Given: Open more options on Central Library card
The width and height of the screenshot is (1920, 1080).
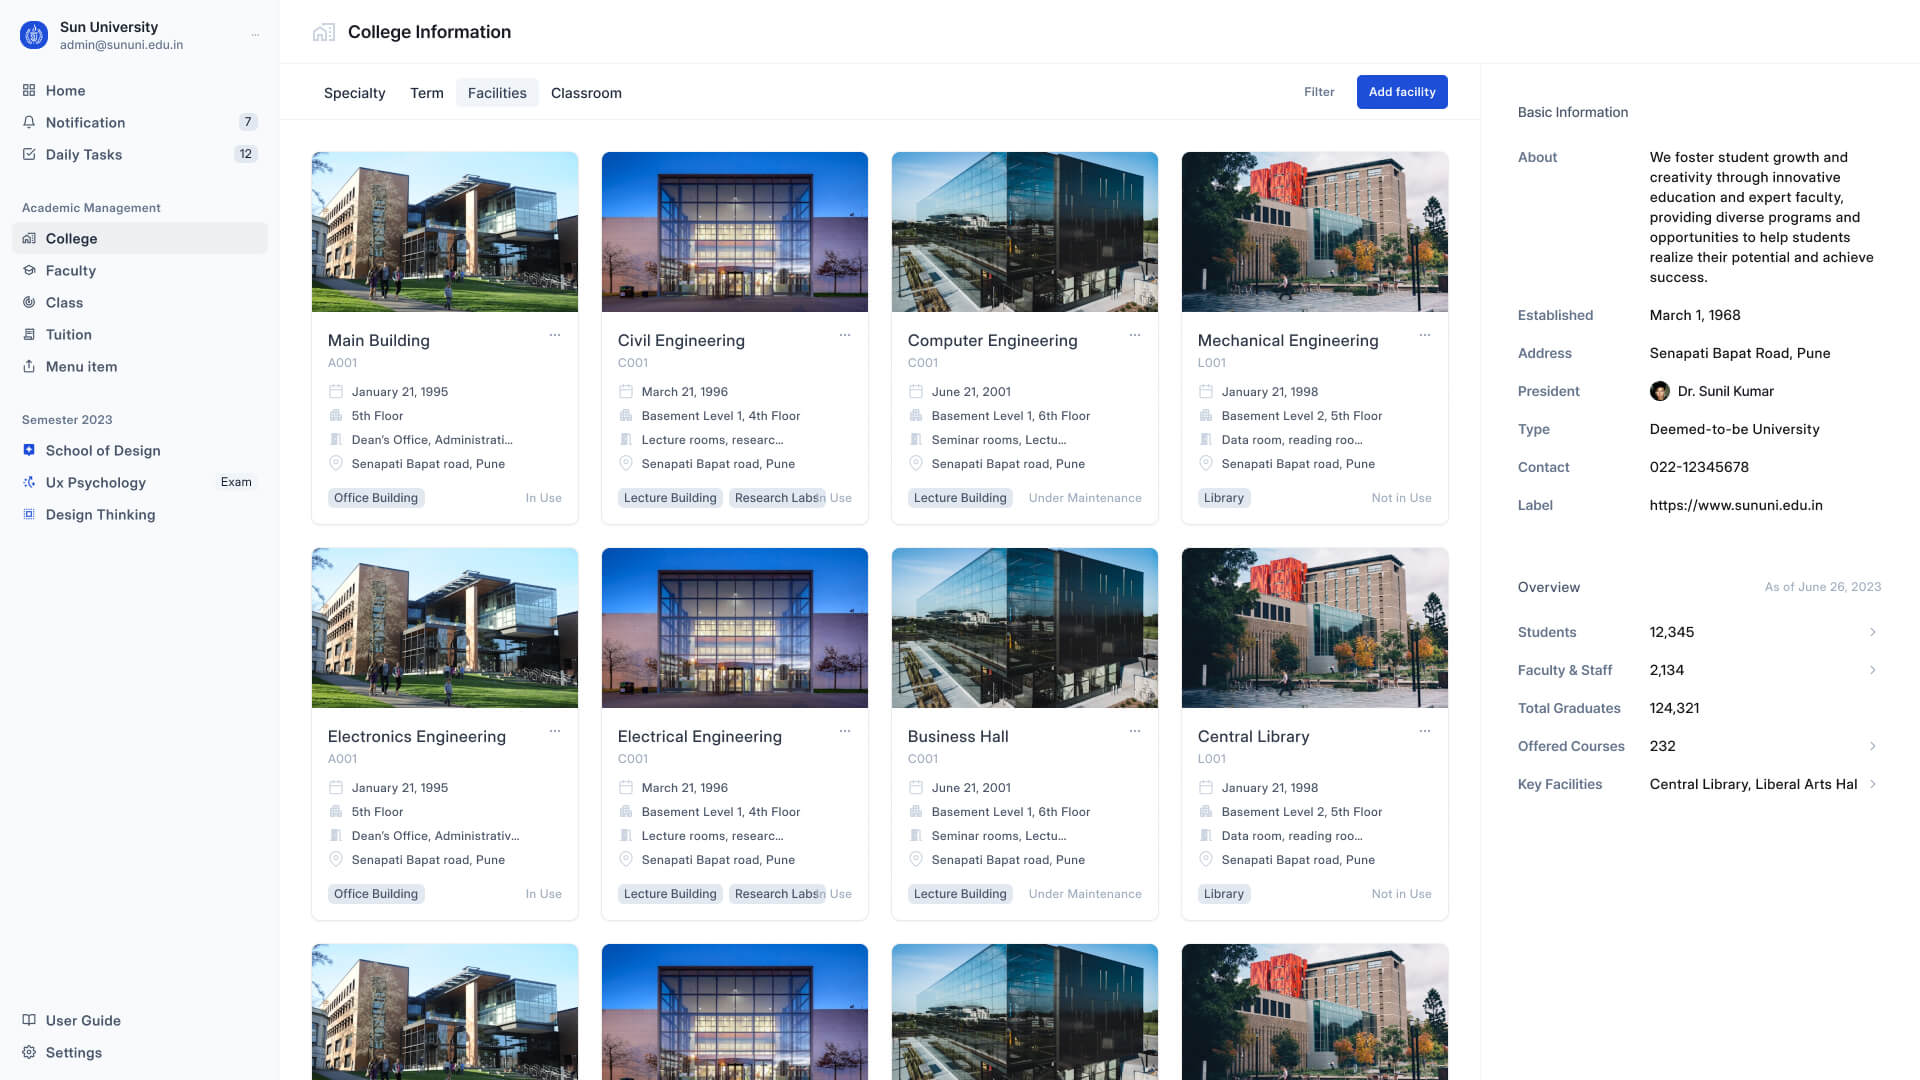Looking at the screenshot, I should [1425, 731].
